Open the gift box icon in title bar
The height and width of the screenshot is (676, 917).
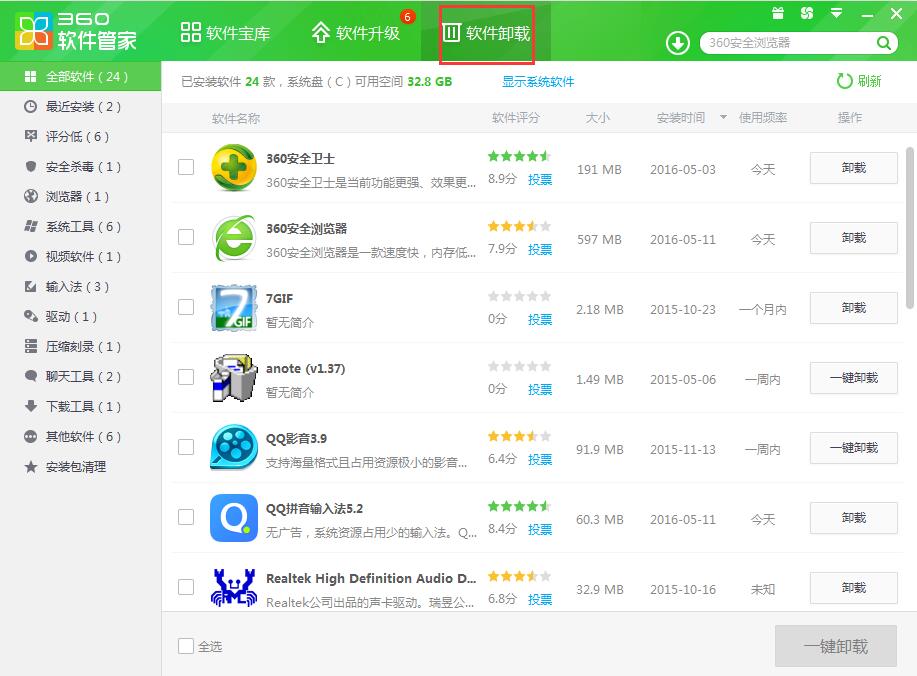coord(778,13)
